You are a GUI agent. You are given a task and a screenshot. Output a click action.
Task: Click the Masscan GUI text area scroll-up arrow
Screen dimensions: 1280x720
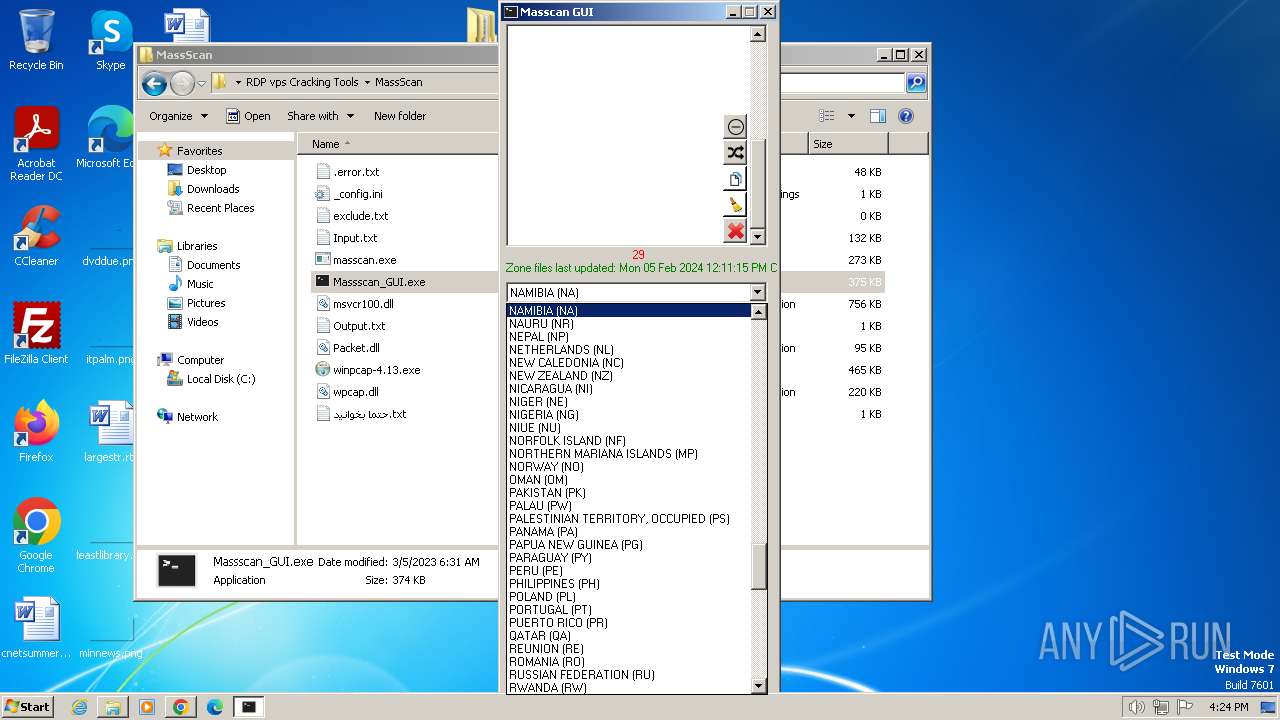point(758,34)
